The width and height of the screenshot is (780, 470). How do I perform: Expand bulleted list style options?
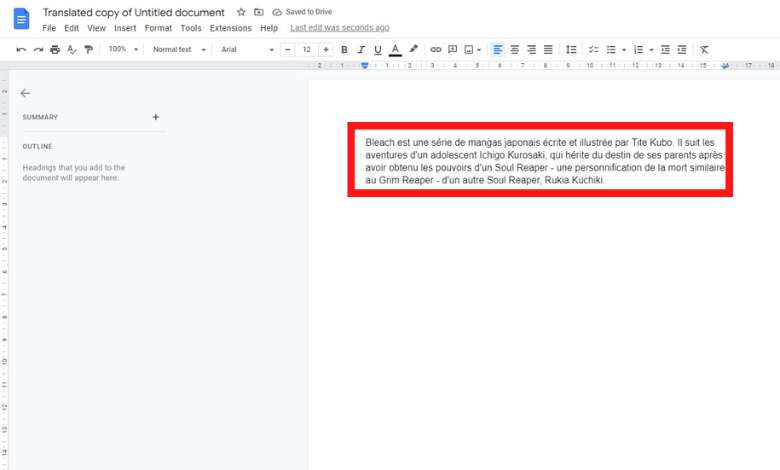[624, 50]
